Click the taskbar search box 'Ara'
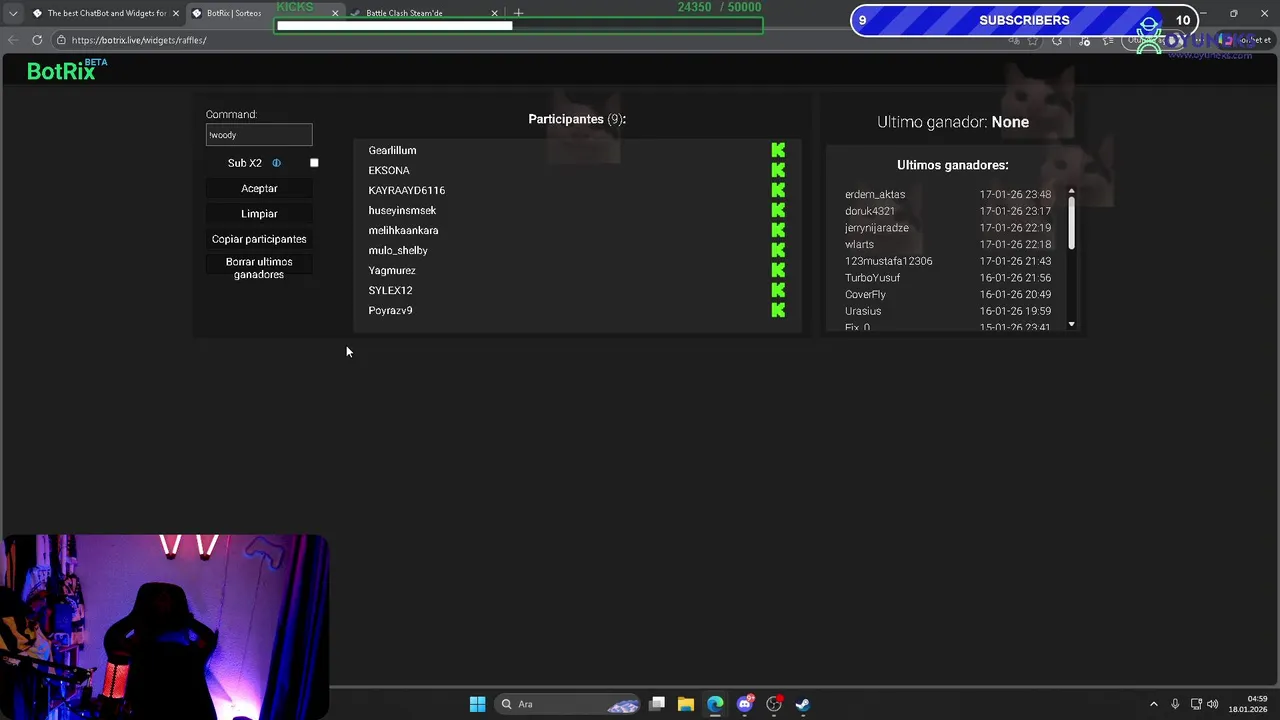The width and height of the screenshot is (1280, 720). point(567,704)
